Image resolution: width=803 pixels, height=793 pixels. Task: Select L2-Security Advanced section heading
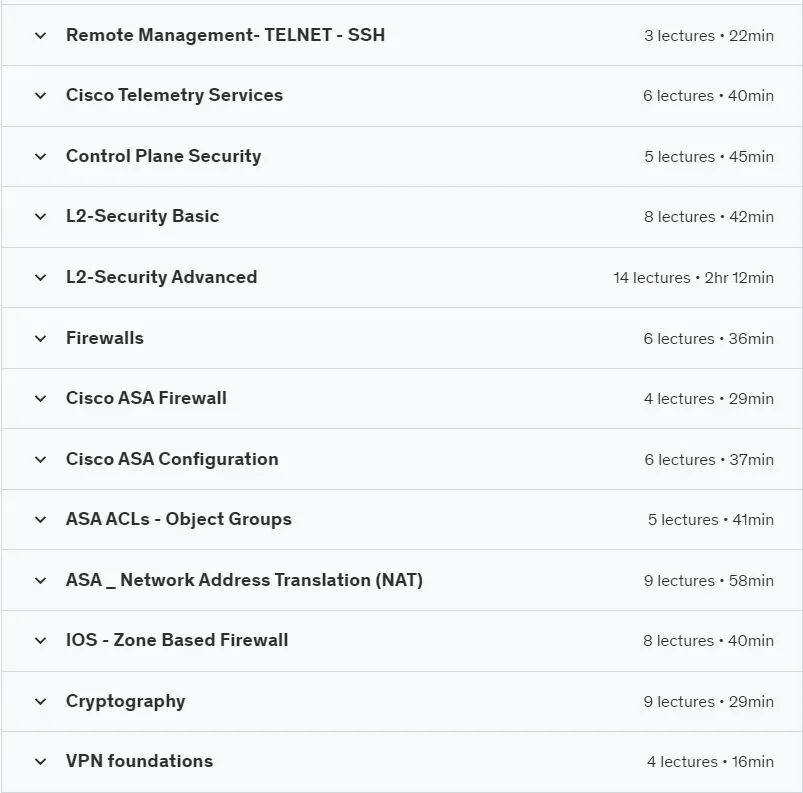point(162,277)
